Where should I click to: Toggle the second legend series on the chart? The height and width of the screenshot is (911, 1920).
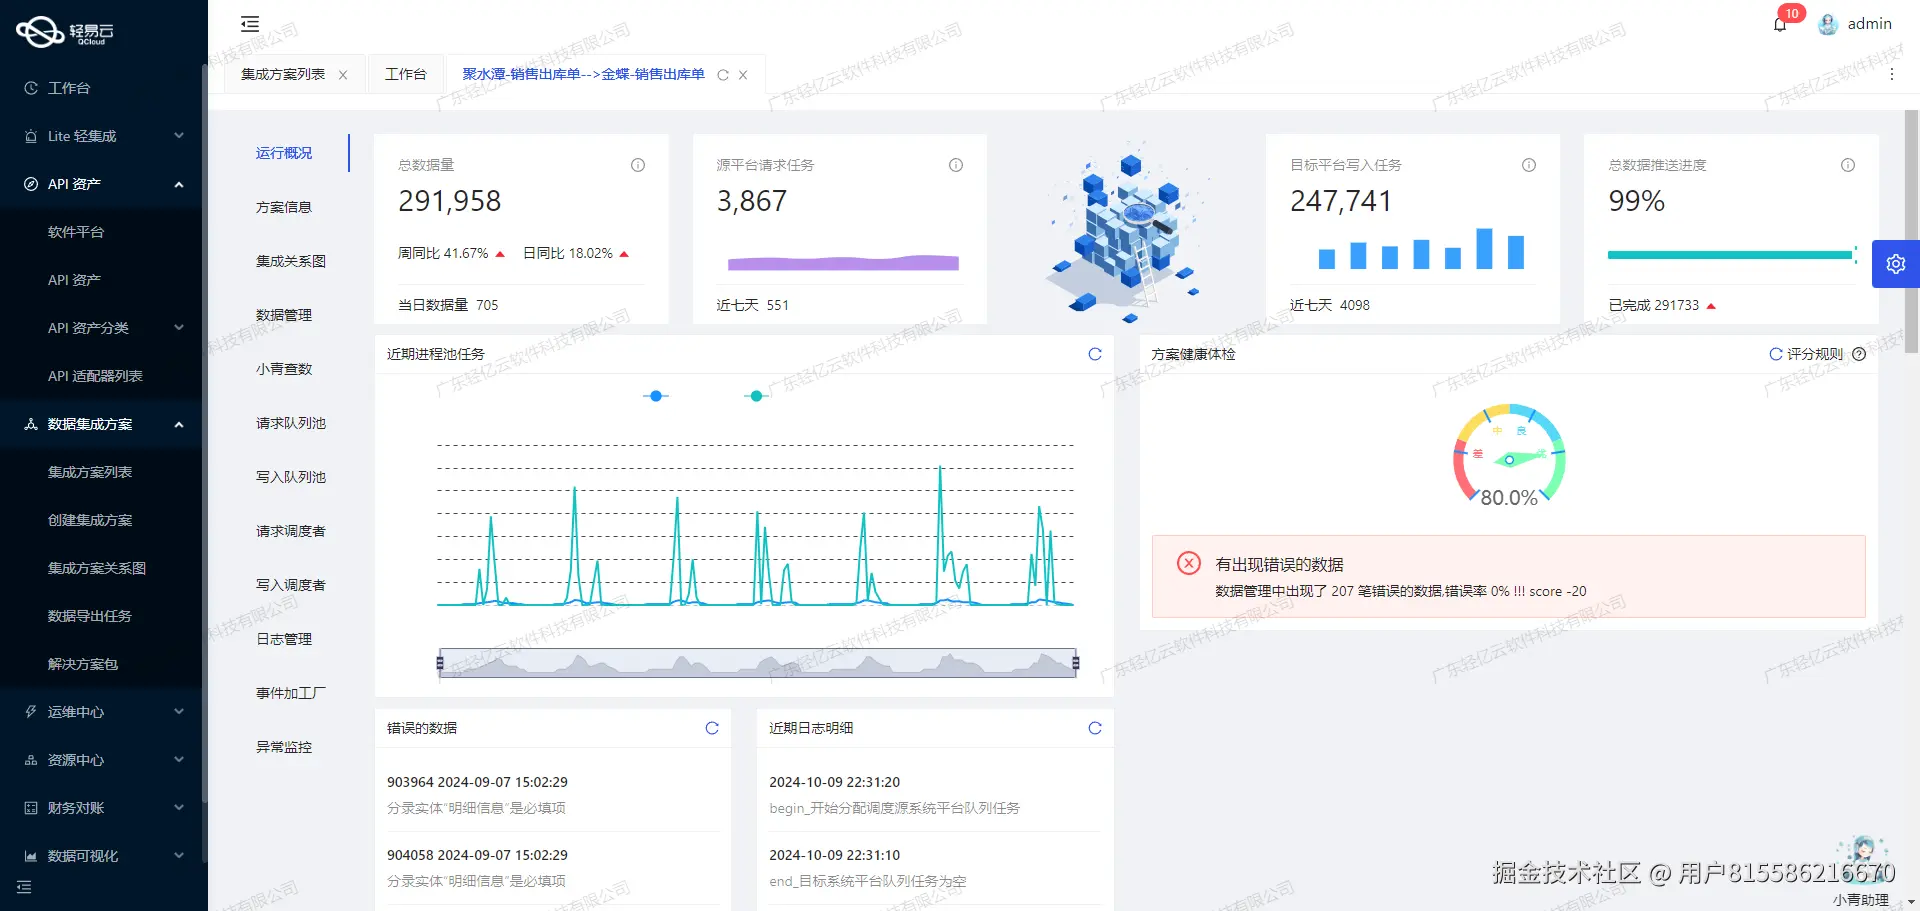(756, 395)
